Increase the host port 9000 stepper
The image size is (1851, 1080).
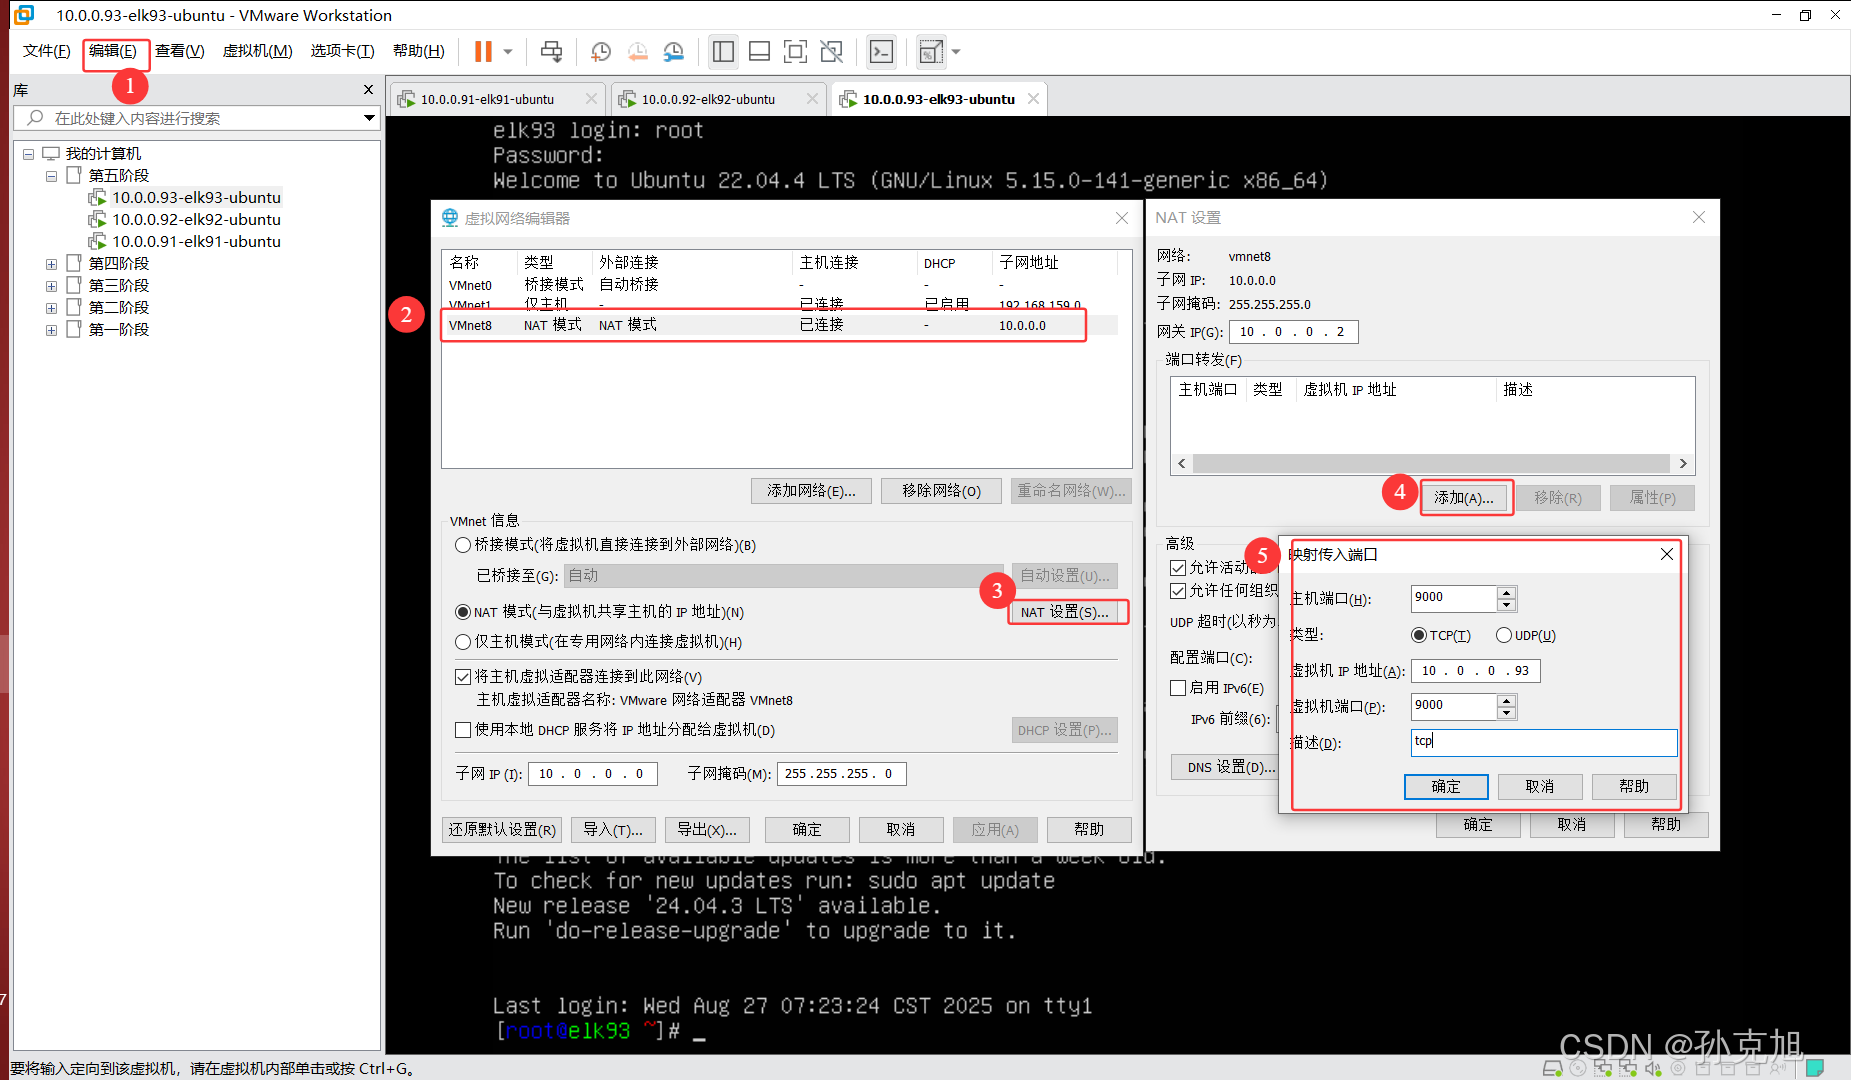(1507, 592)
